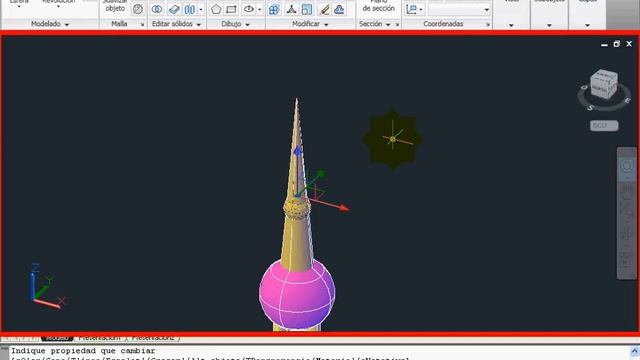Open the SCU menu under ViewCube
Image resolution: width=640 pixels, height=360 pixels.
(604, 126)
